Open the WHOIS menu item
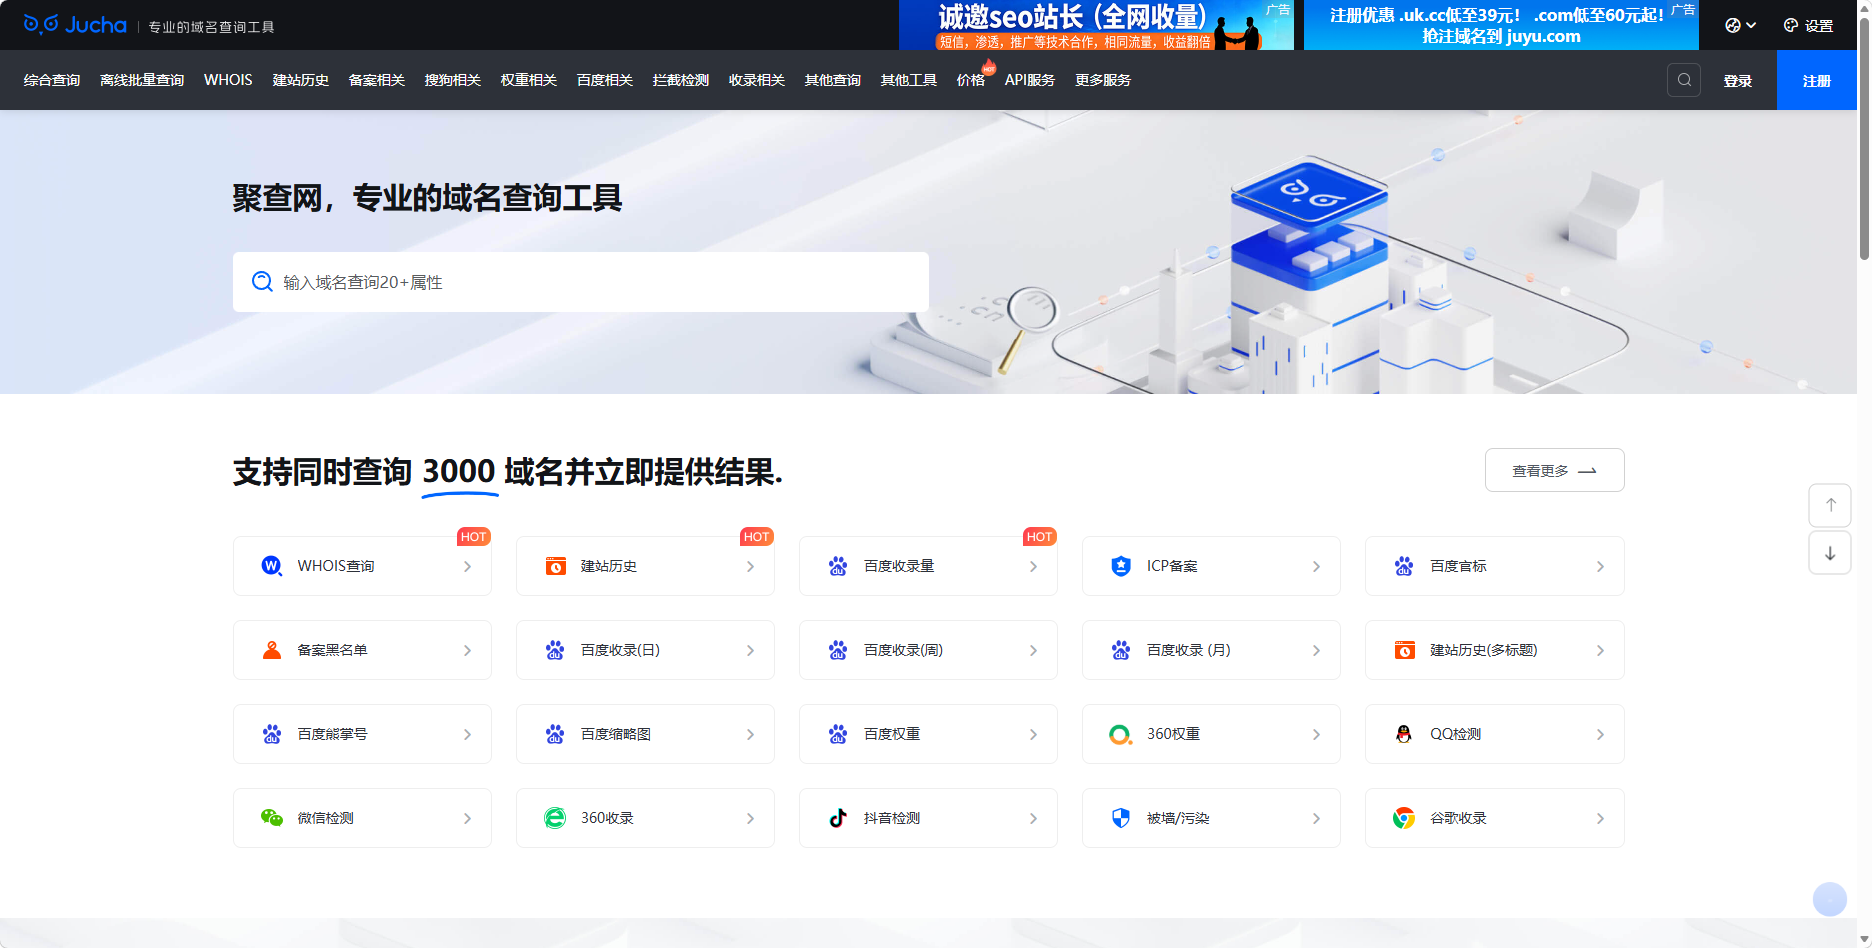 tap(227, 80)
